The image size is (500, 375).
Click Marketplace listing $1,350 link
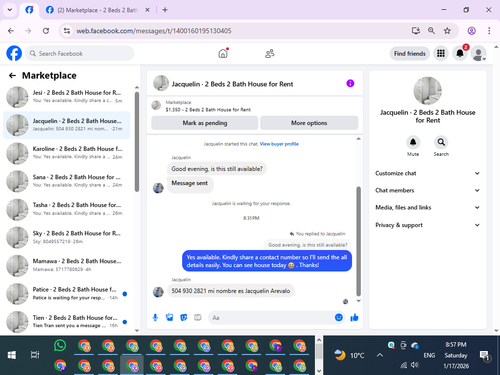(x=208, y=110)
